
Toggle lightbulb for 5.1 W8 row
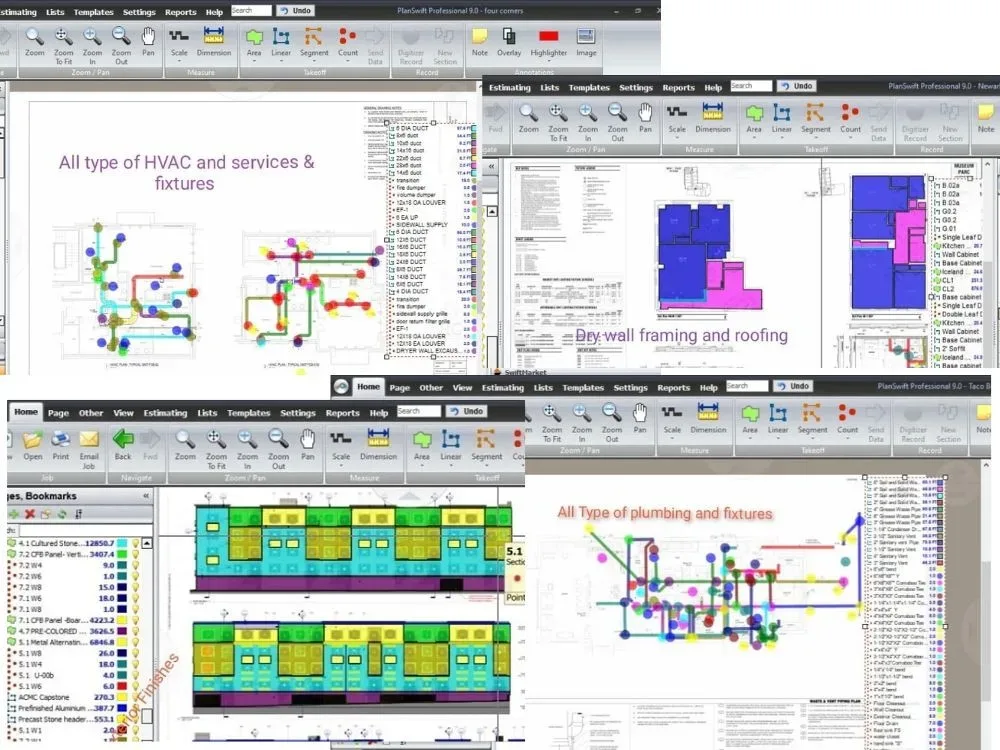pos(135,653)
